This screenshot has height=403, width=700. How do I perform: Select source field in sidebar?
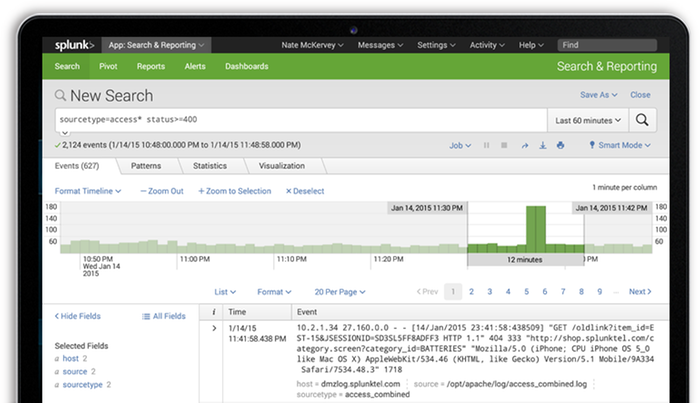(x=75, y=371)
